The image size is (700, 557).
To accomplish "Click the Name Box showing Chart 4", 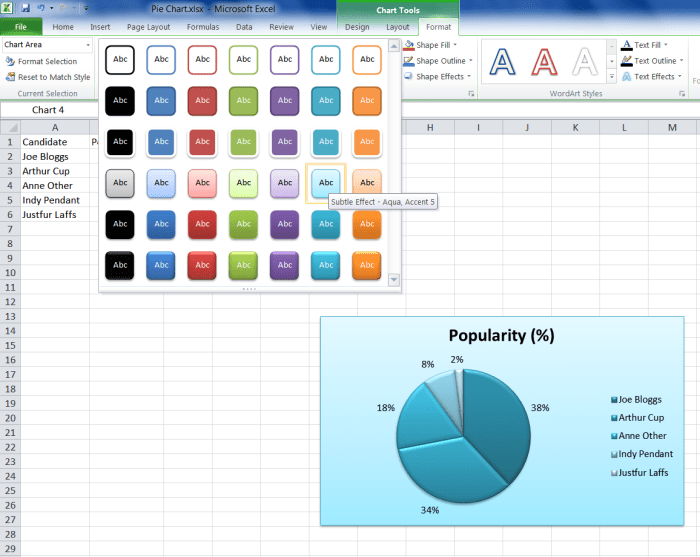I will pos(48,110).
